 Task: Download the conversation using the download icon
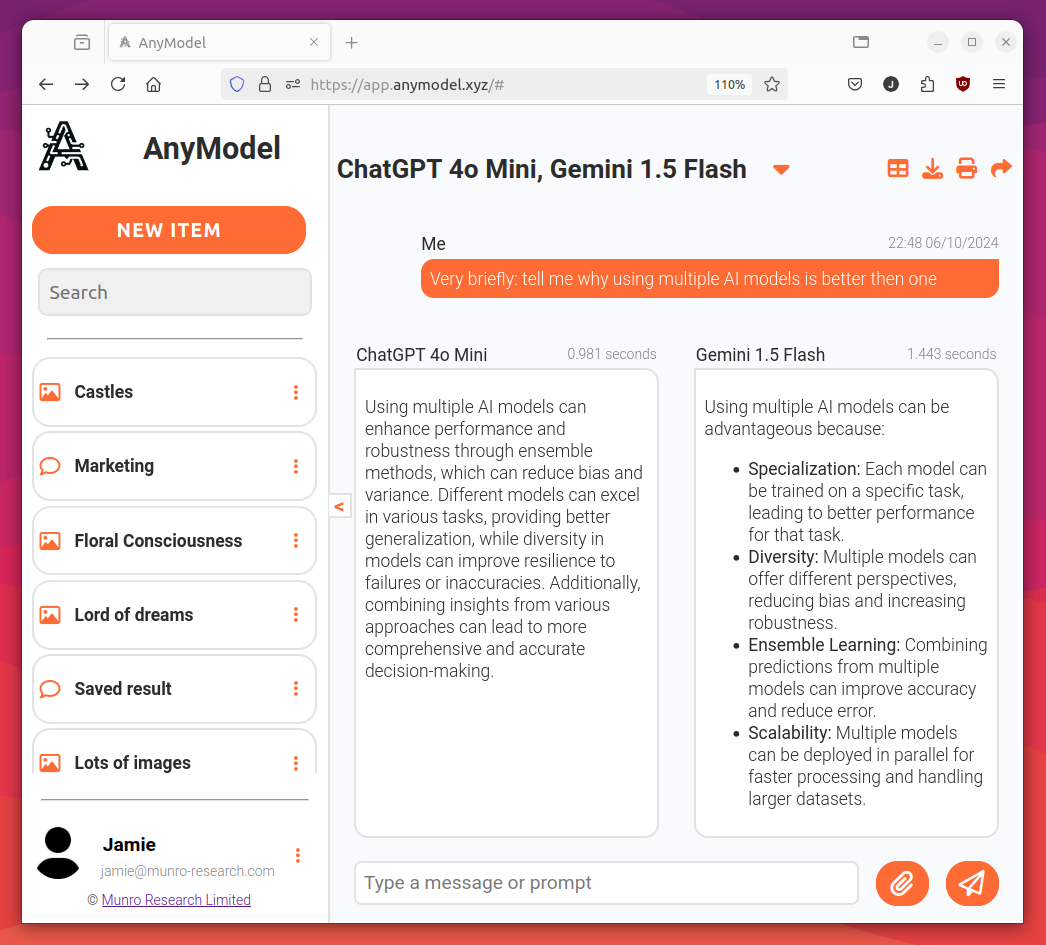pos(932,169)
